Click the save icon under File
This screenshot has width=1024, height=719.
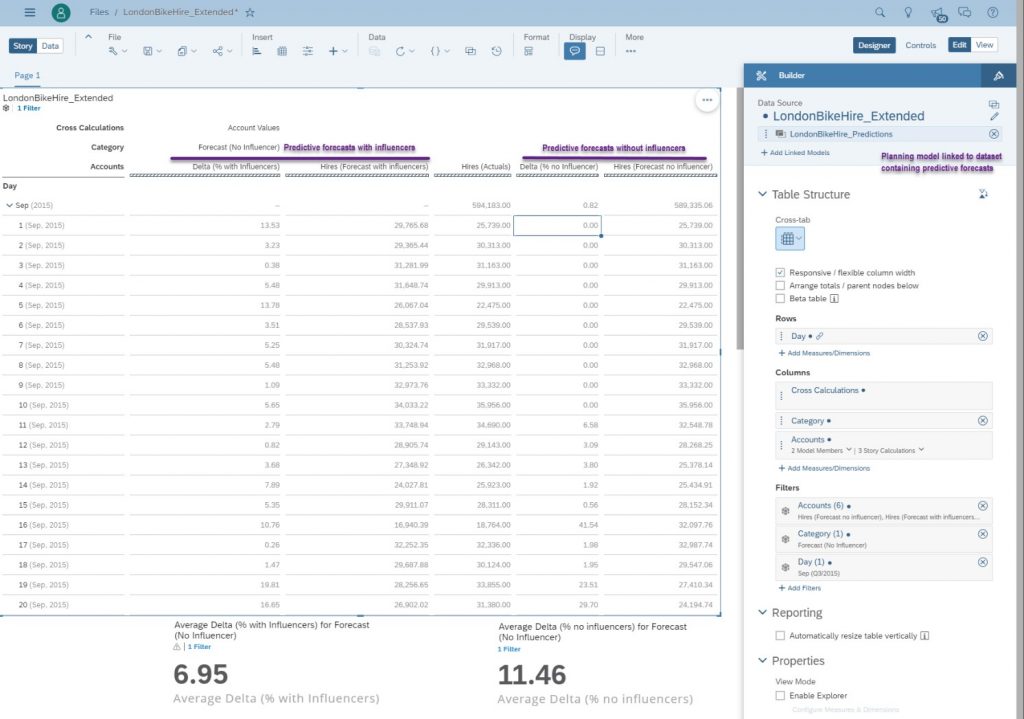(x=148, y=51)
